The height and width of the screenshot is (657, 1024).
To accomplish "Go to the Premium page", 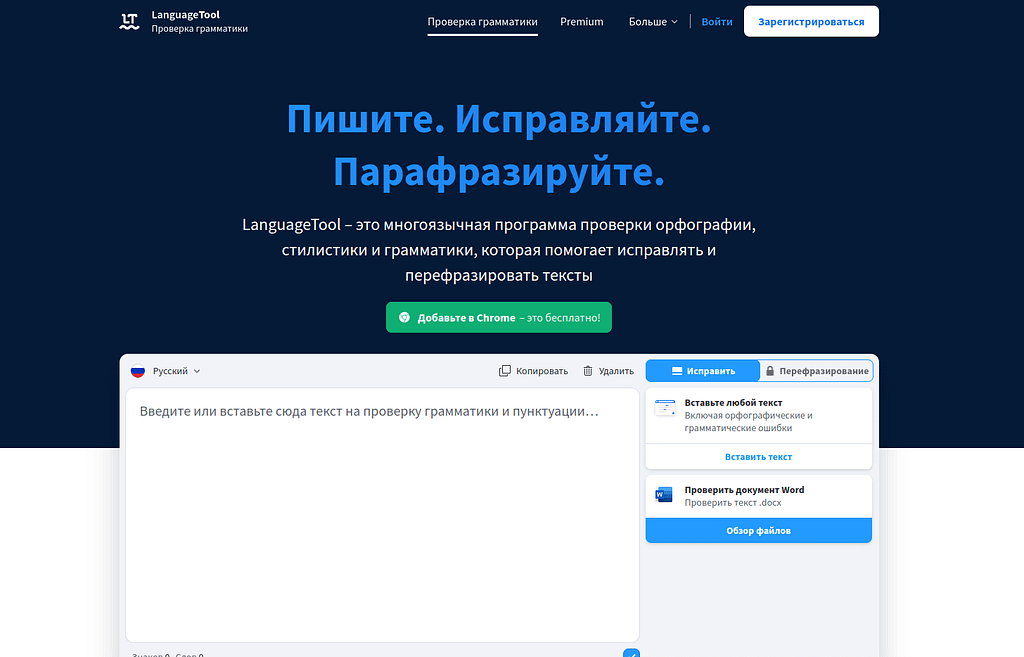I will click(x=582, y=22).
